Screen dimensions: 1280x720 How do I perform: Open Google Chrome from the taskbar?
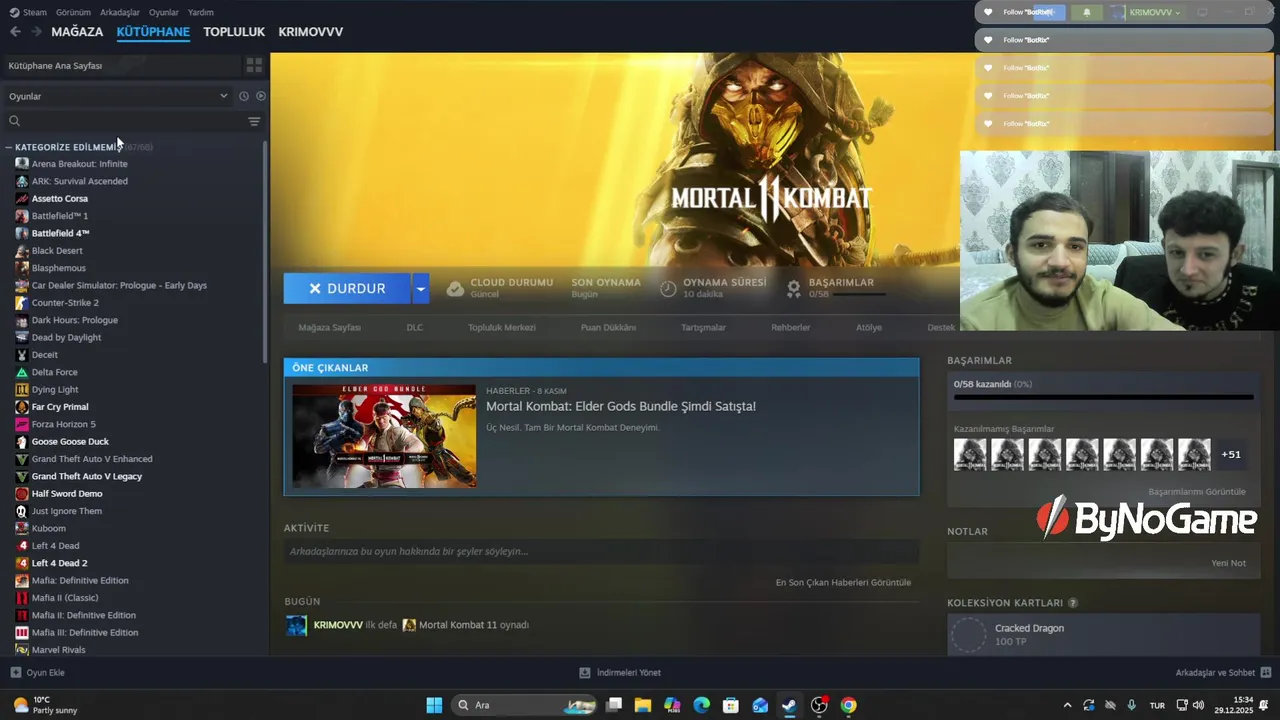point(848,705)
